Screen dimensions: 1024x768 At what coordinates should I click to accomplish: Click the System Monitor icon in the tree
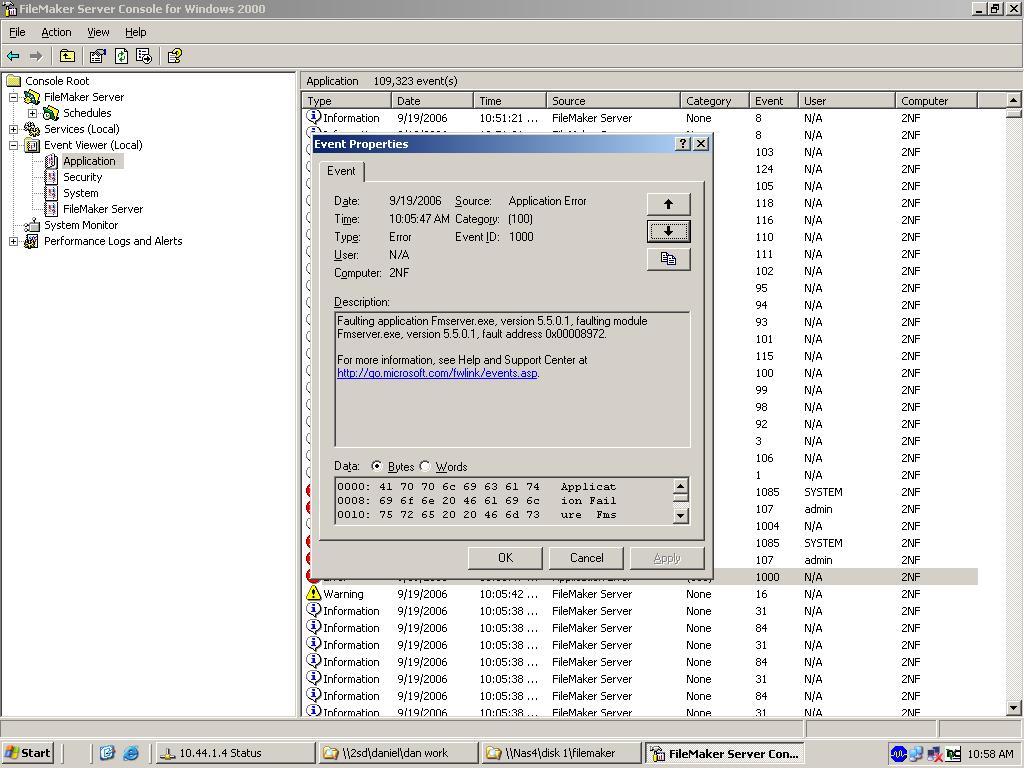tap(32, 225)
